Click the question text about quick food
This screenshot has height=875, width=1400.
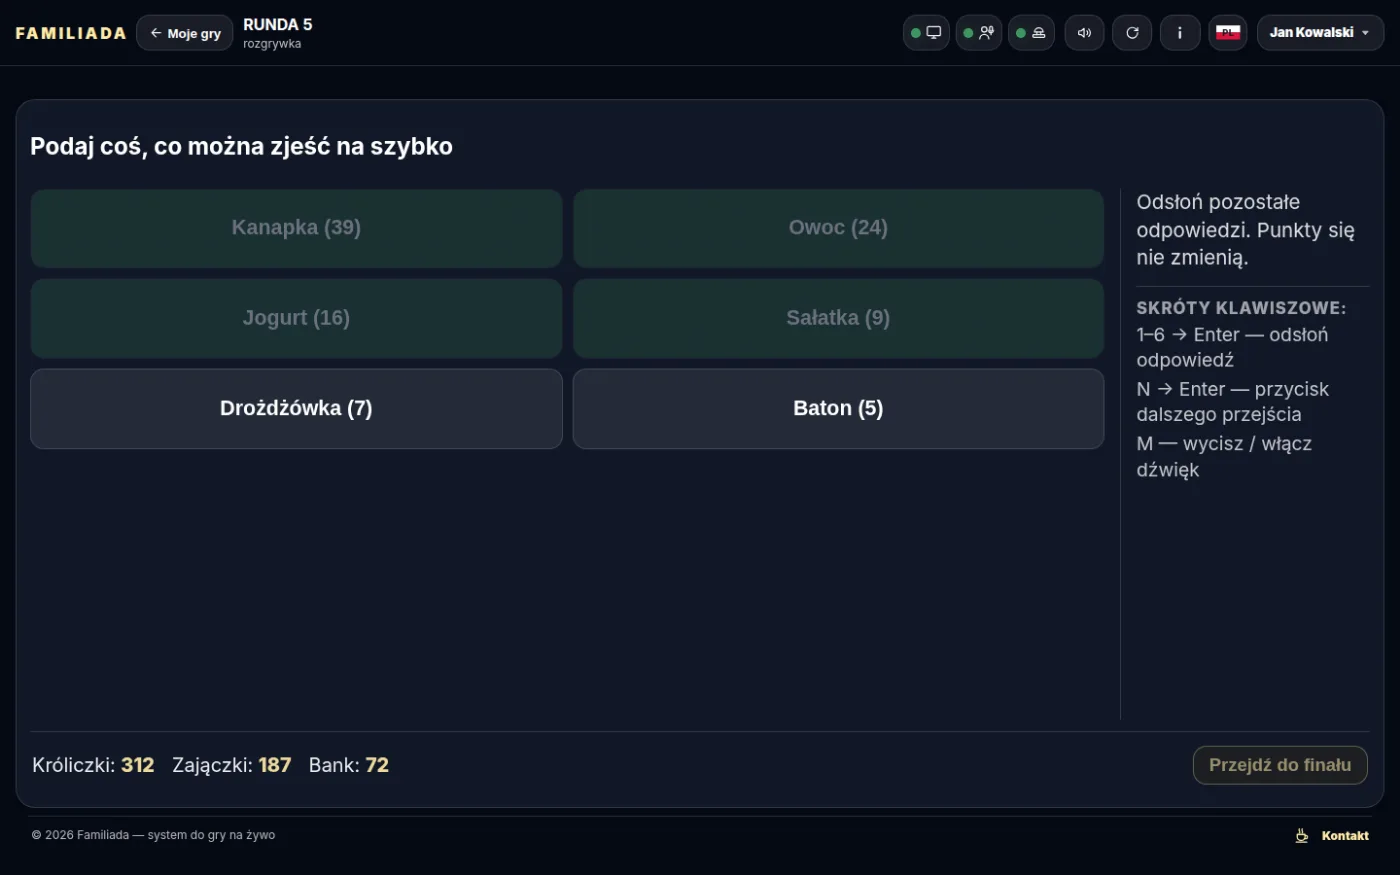241,146
